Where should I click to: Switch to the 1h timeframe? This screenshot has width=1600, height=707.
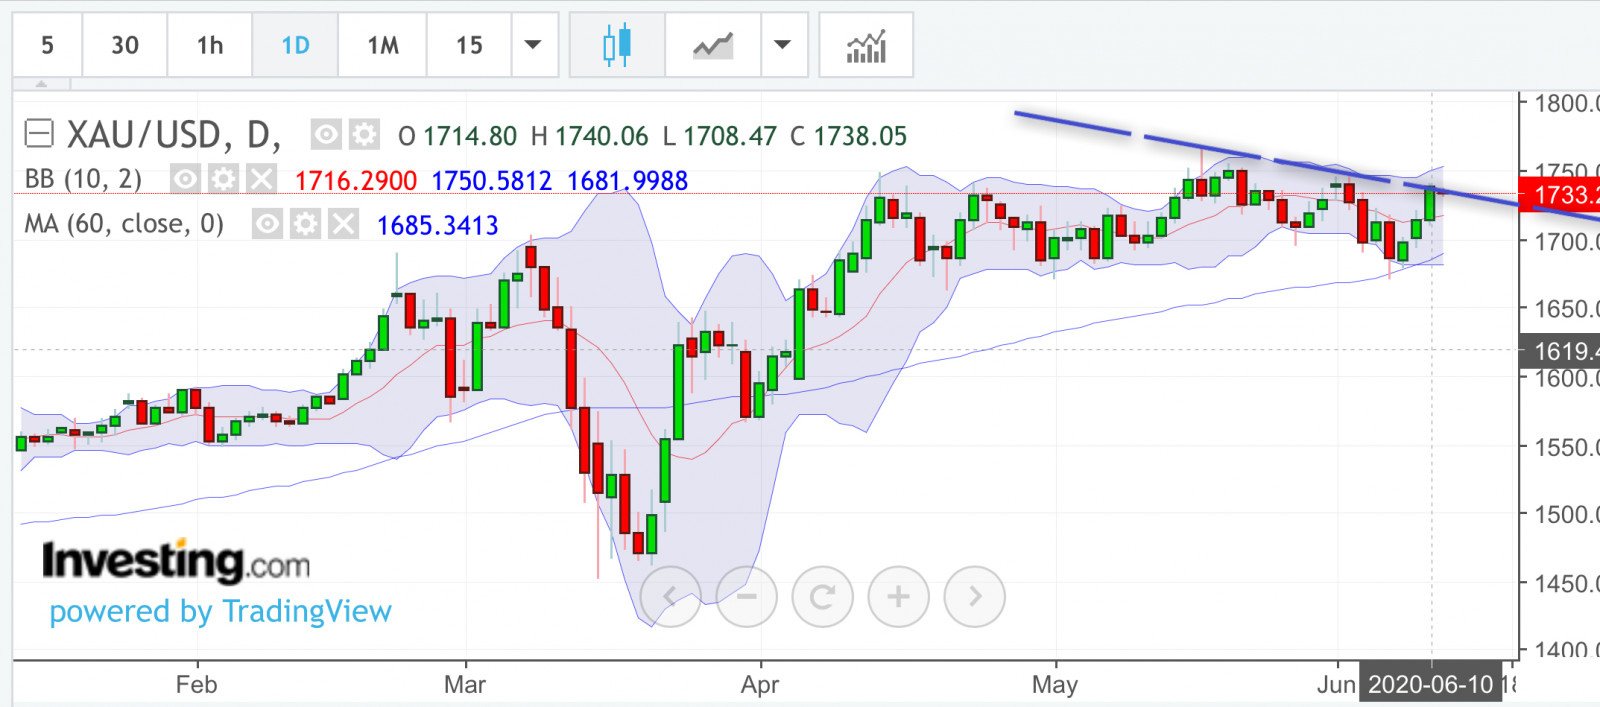(x=210, y=45)
